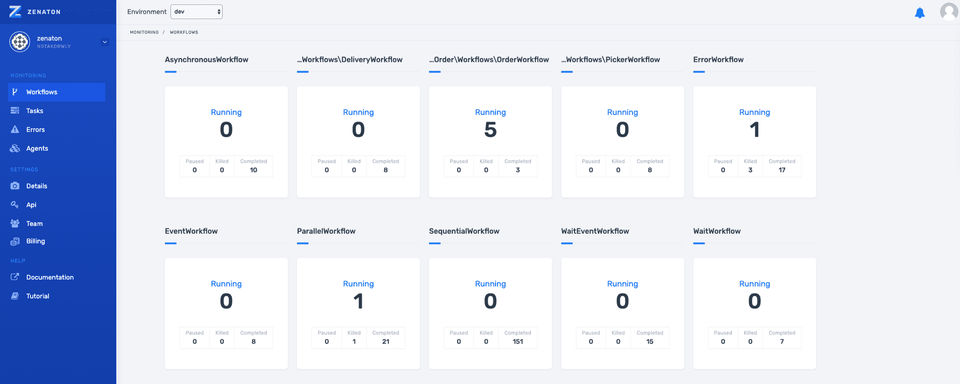Click the Zenaton logo icon
This screenshot has height=384, width=960.
16,12
